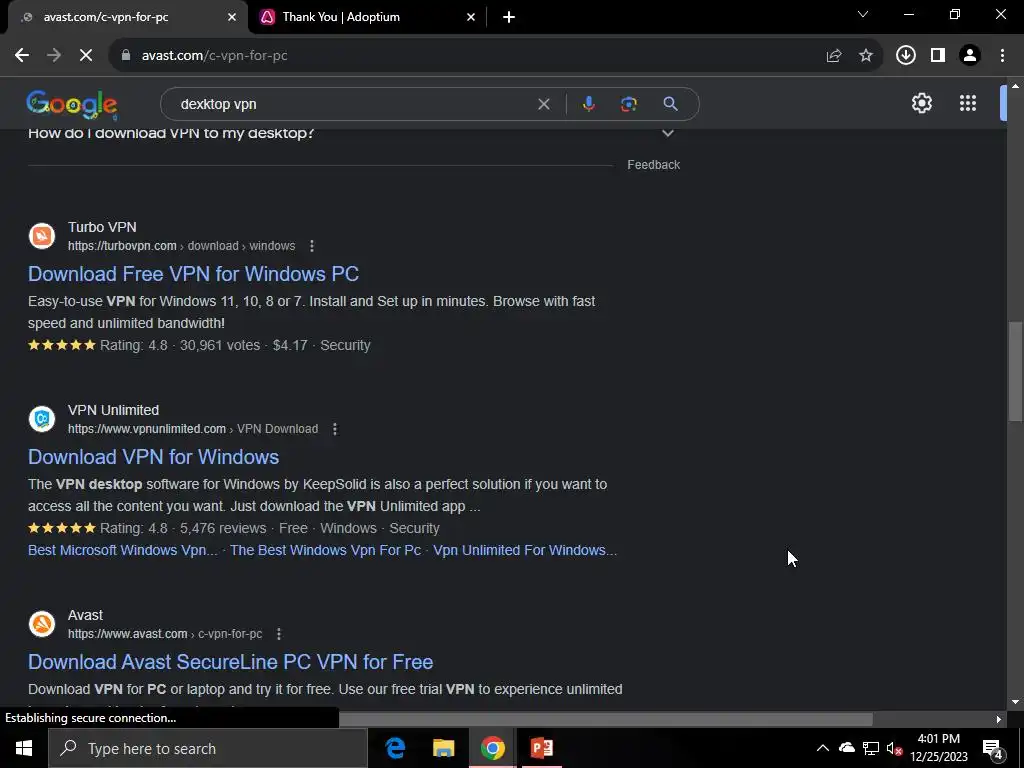The image size is (1024, 768).
Task: Open the taskbar clock and date
Action: point(938,748)
